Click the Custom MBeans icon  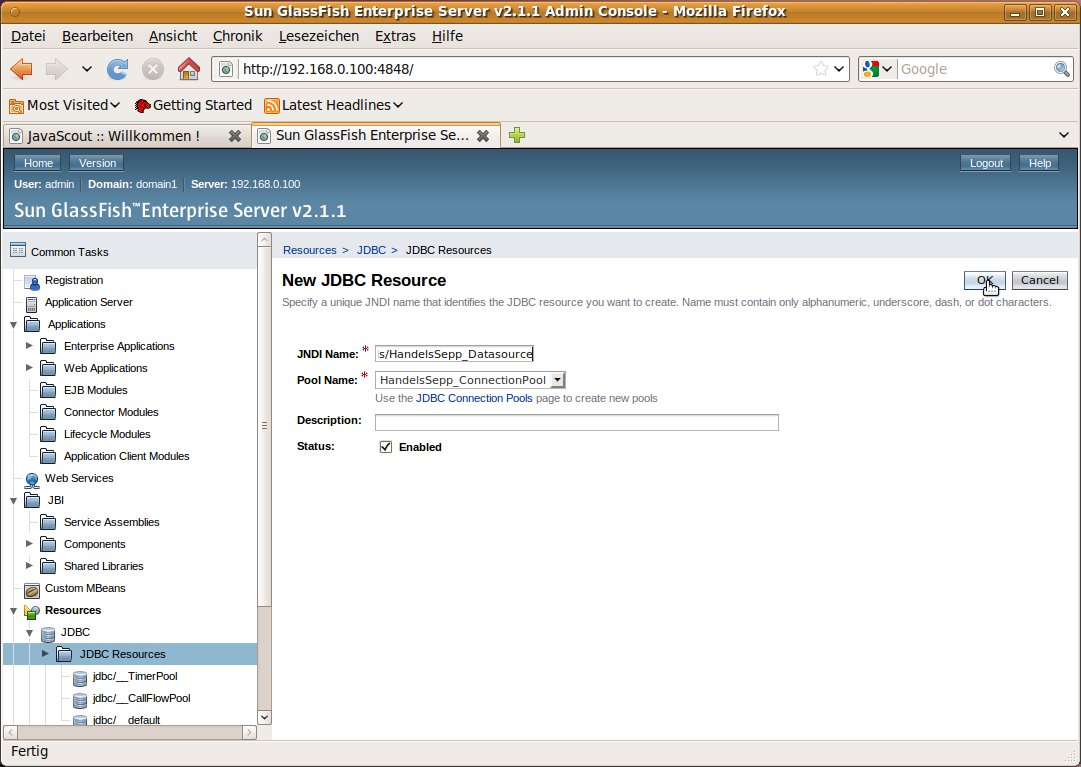[32, 589]
